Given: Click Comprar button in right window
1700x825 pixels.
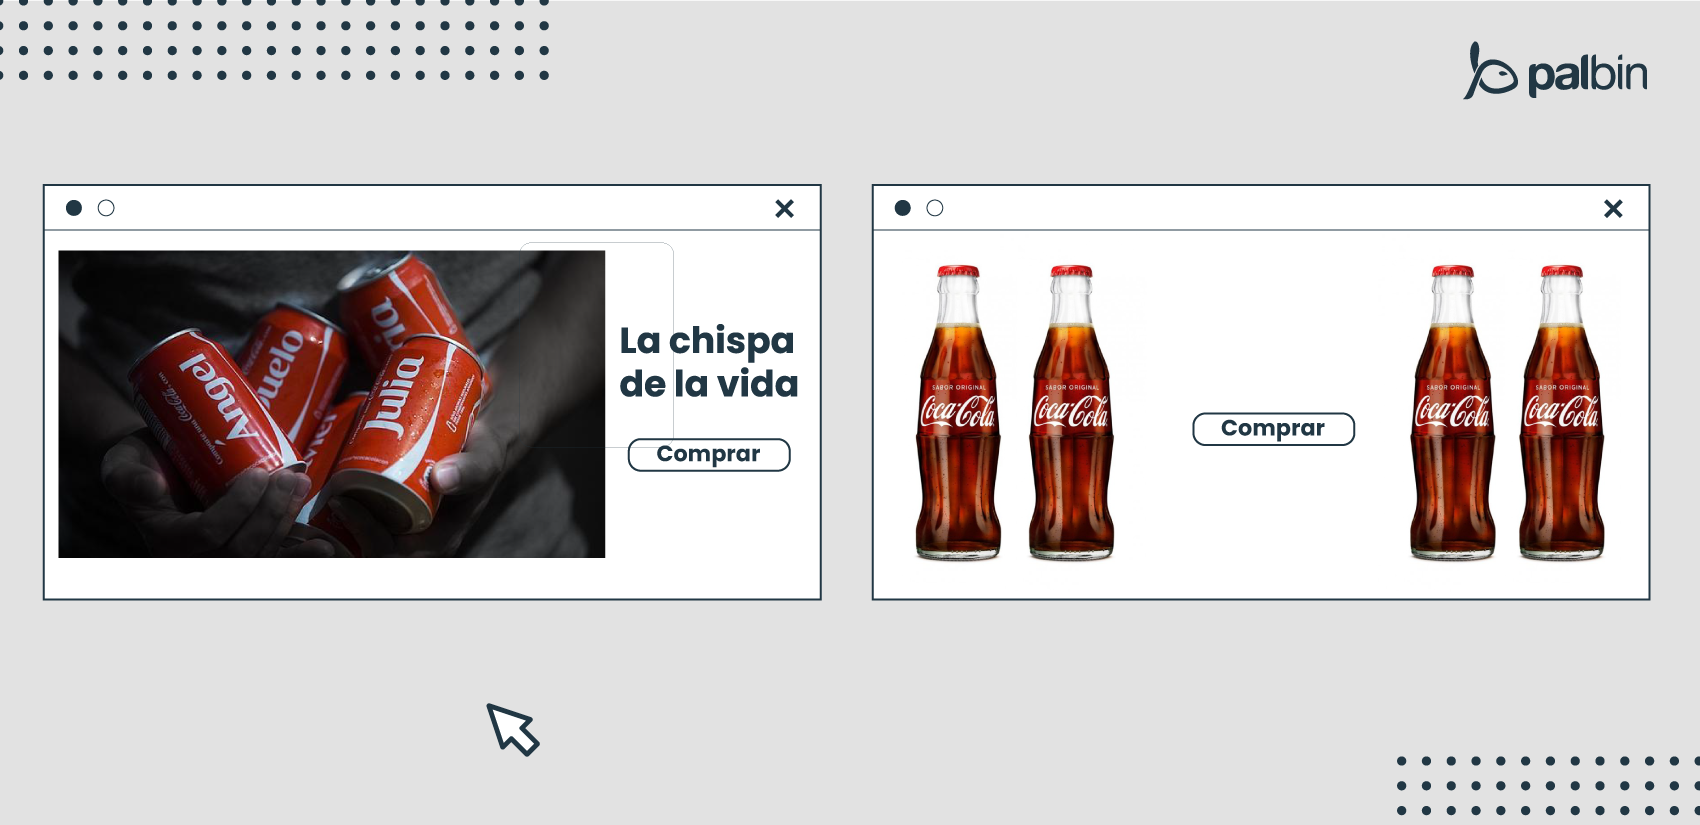Looking at the screenshot, I should coord(1273,429).
